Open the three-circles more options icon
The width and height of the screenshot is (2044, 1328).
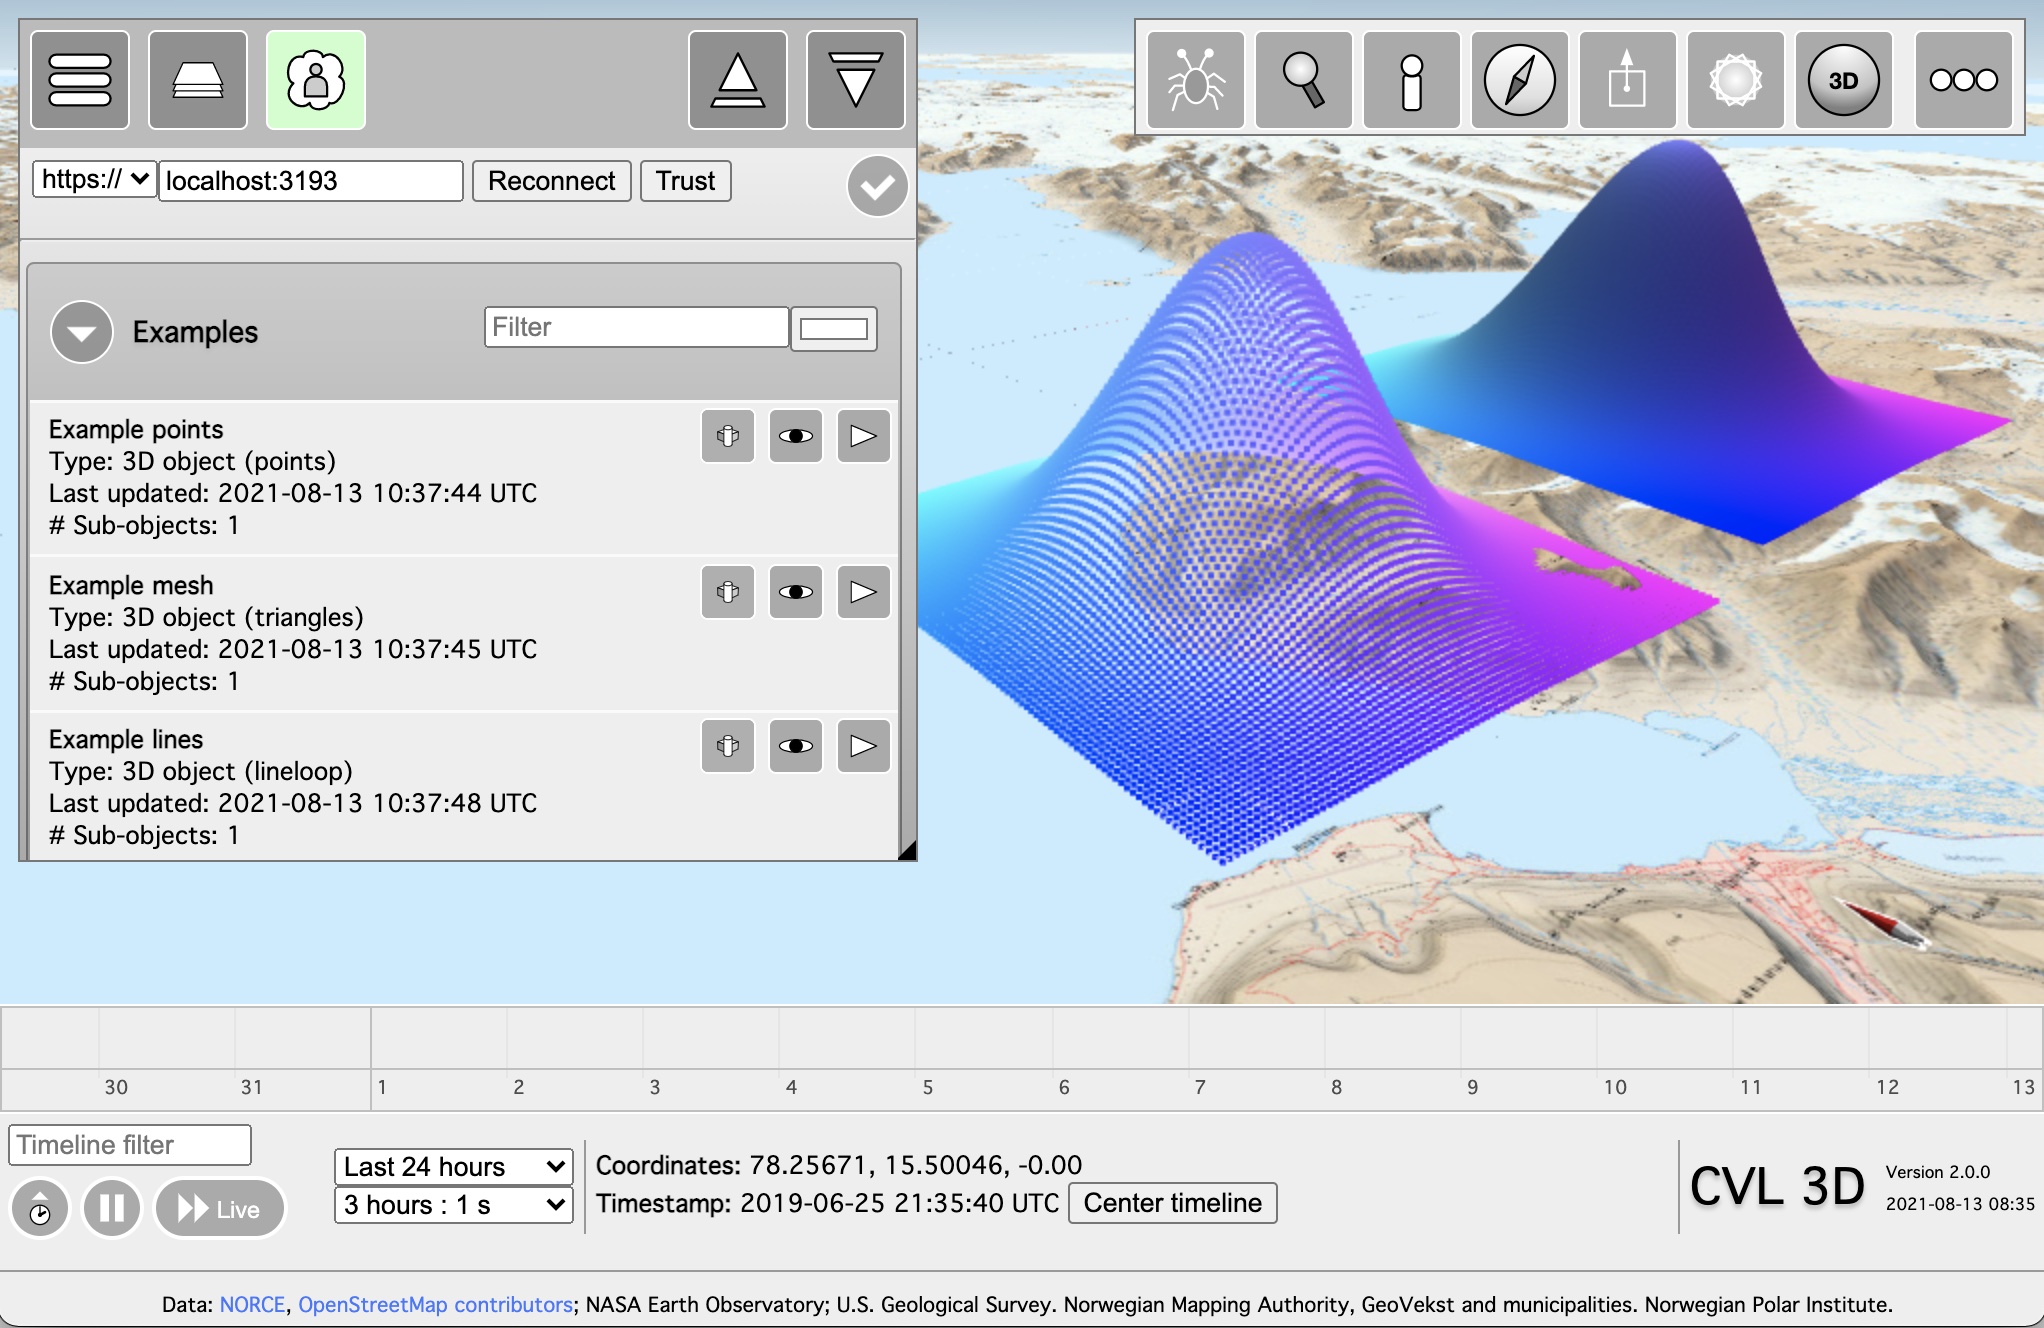click(1963, 80)
